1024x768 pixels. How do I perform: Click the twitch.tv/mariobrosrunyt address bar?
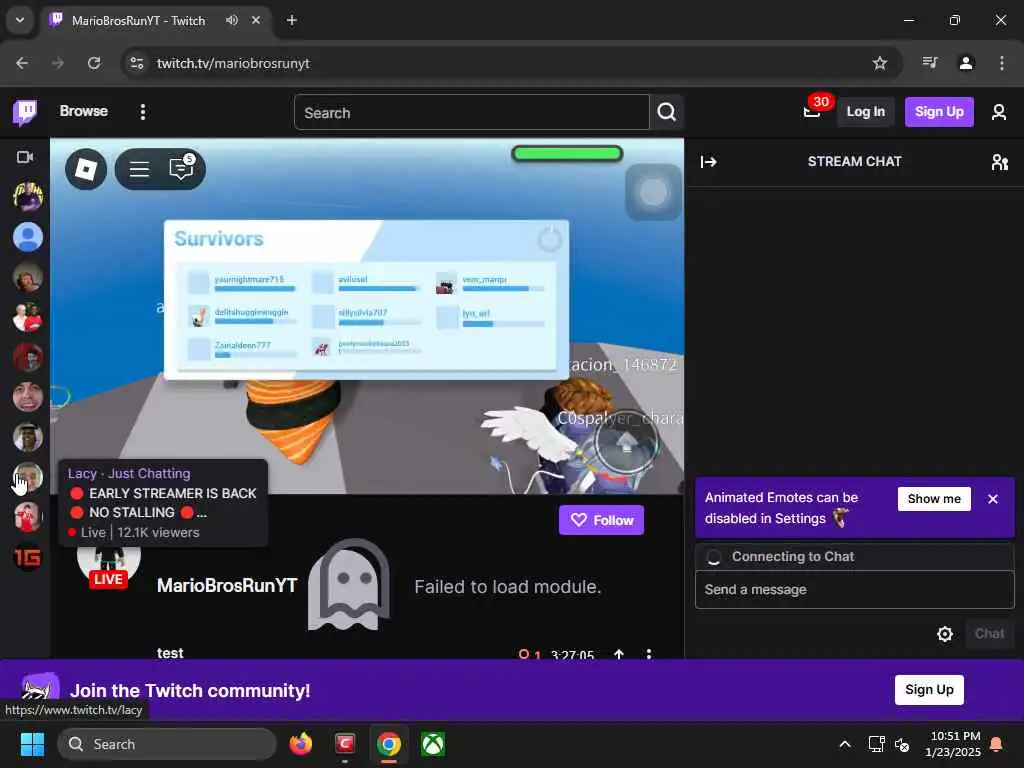tap(233, 63)
